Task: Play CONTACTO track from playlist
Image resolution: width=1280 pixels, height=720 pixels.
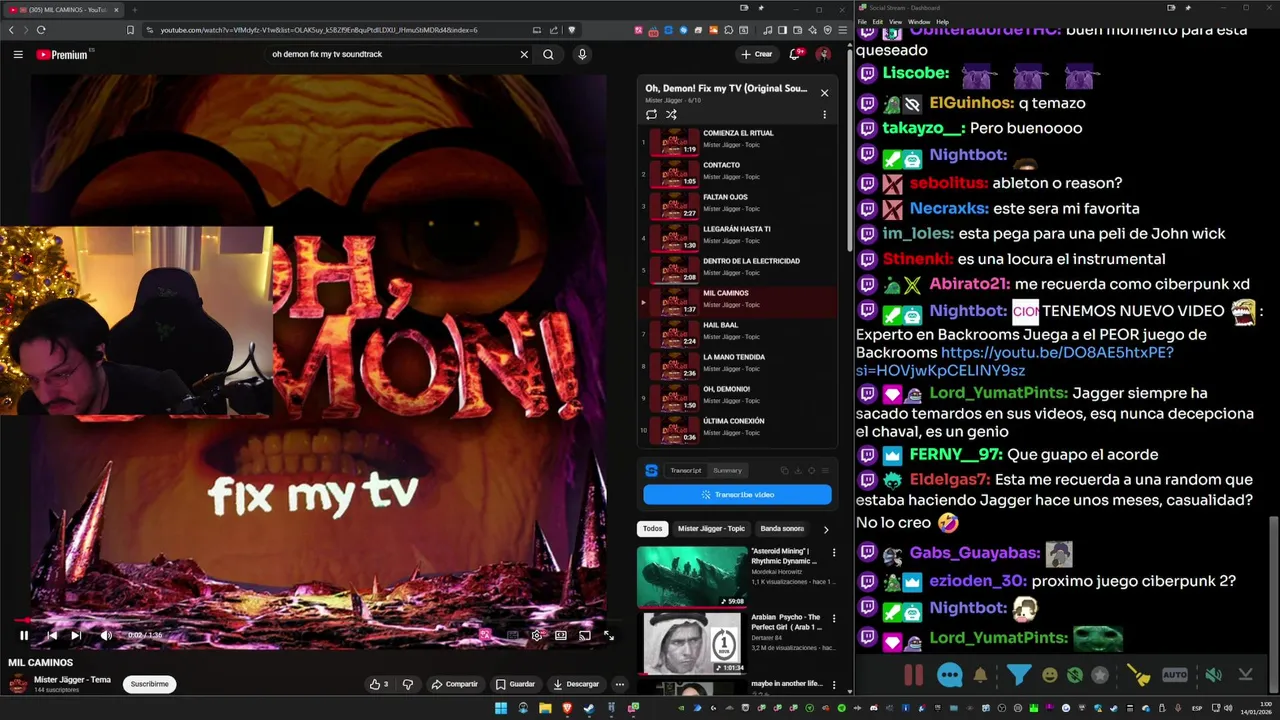Action: pos(738,173)
